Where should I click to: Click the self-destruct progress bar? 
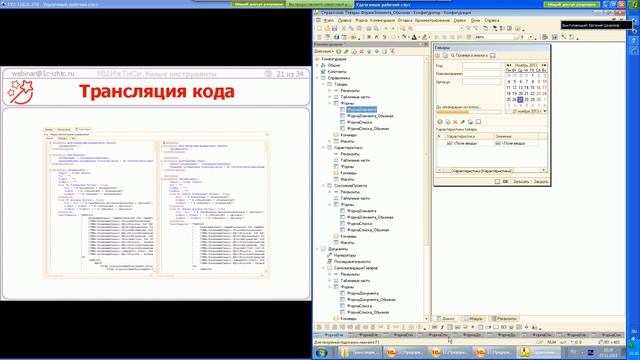coord(468,112)
